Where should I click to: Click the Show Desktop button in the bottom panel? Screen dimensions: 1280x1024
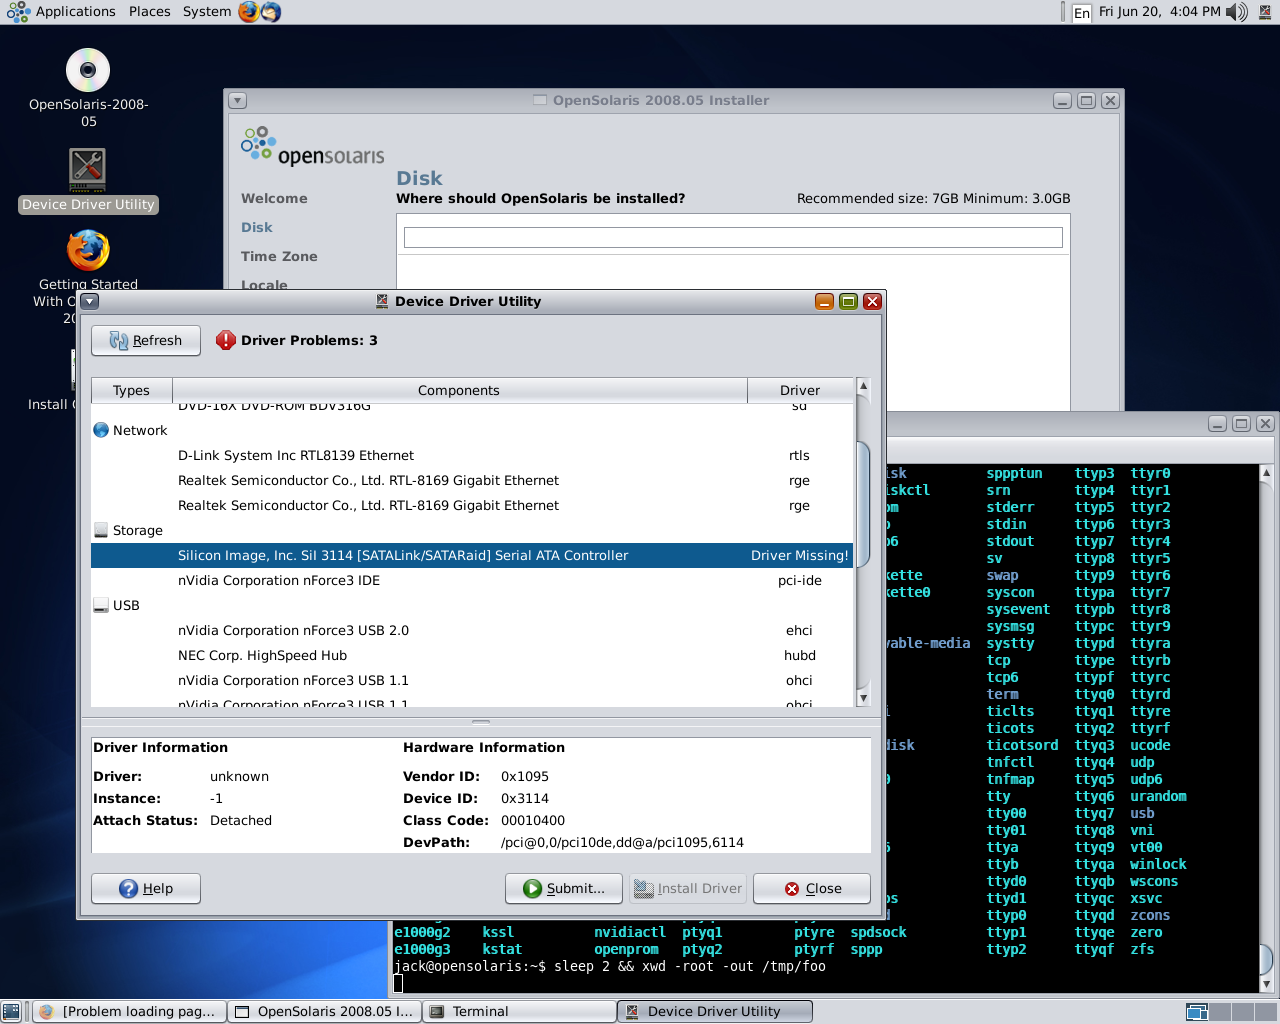tap(11, 1012)
